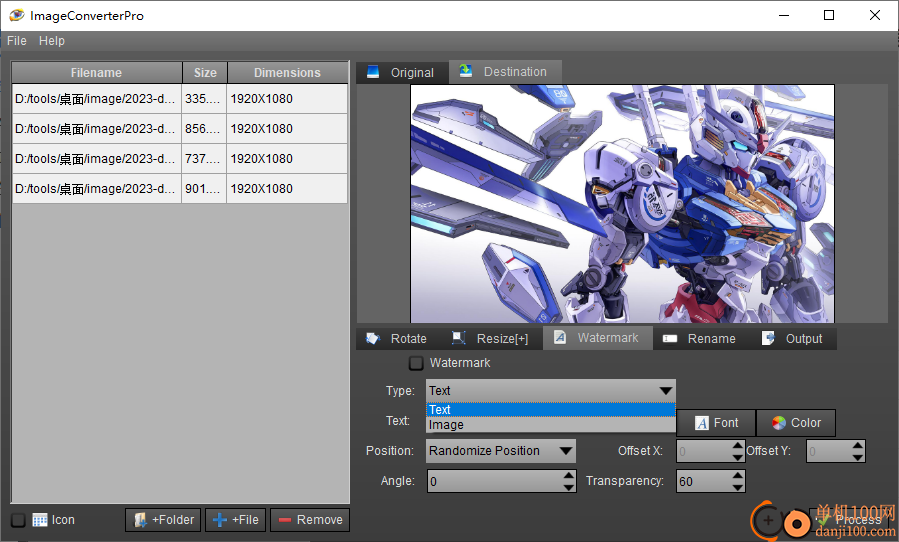
Task: Click the Resize tab icon
Action: [x=459, y=338]
